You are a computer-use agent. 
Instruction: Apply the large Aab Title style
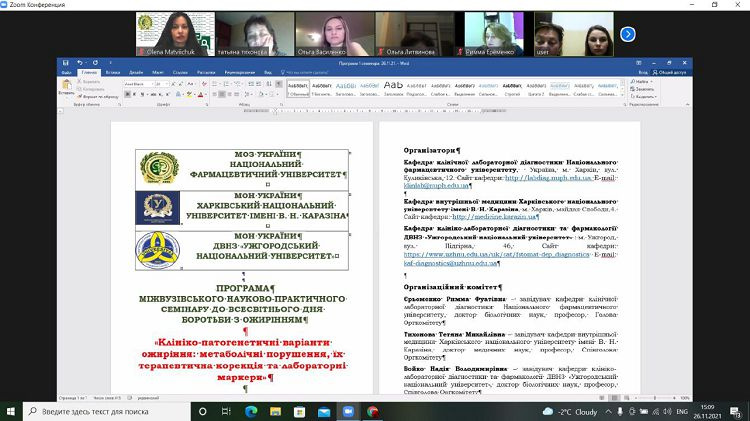tap(393, 89)
